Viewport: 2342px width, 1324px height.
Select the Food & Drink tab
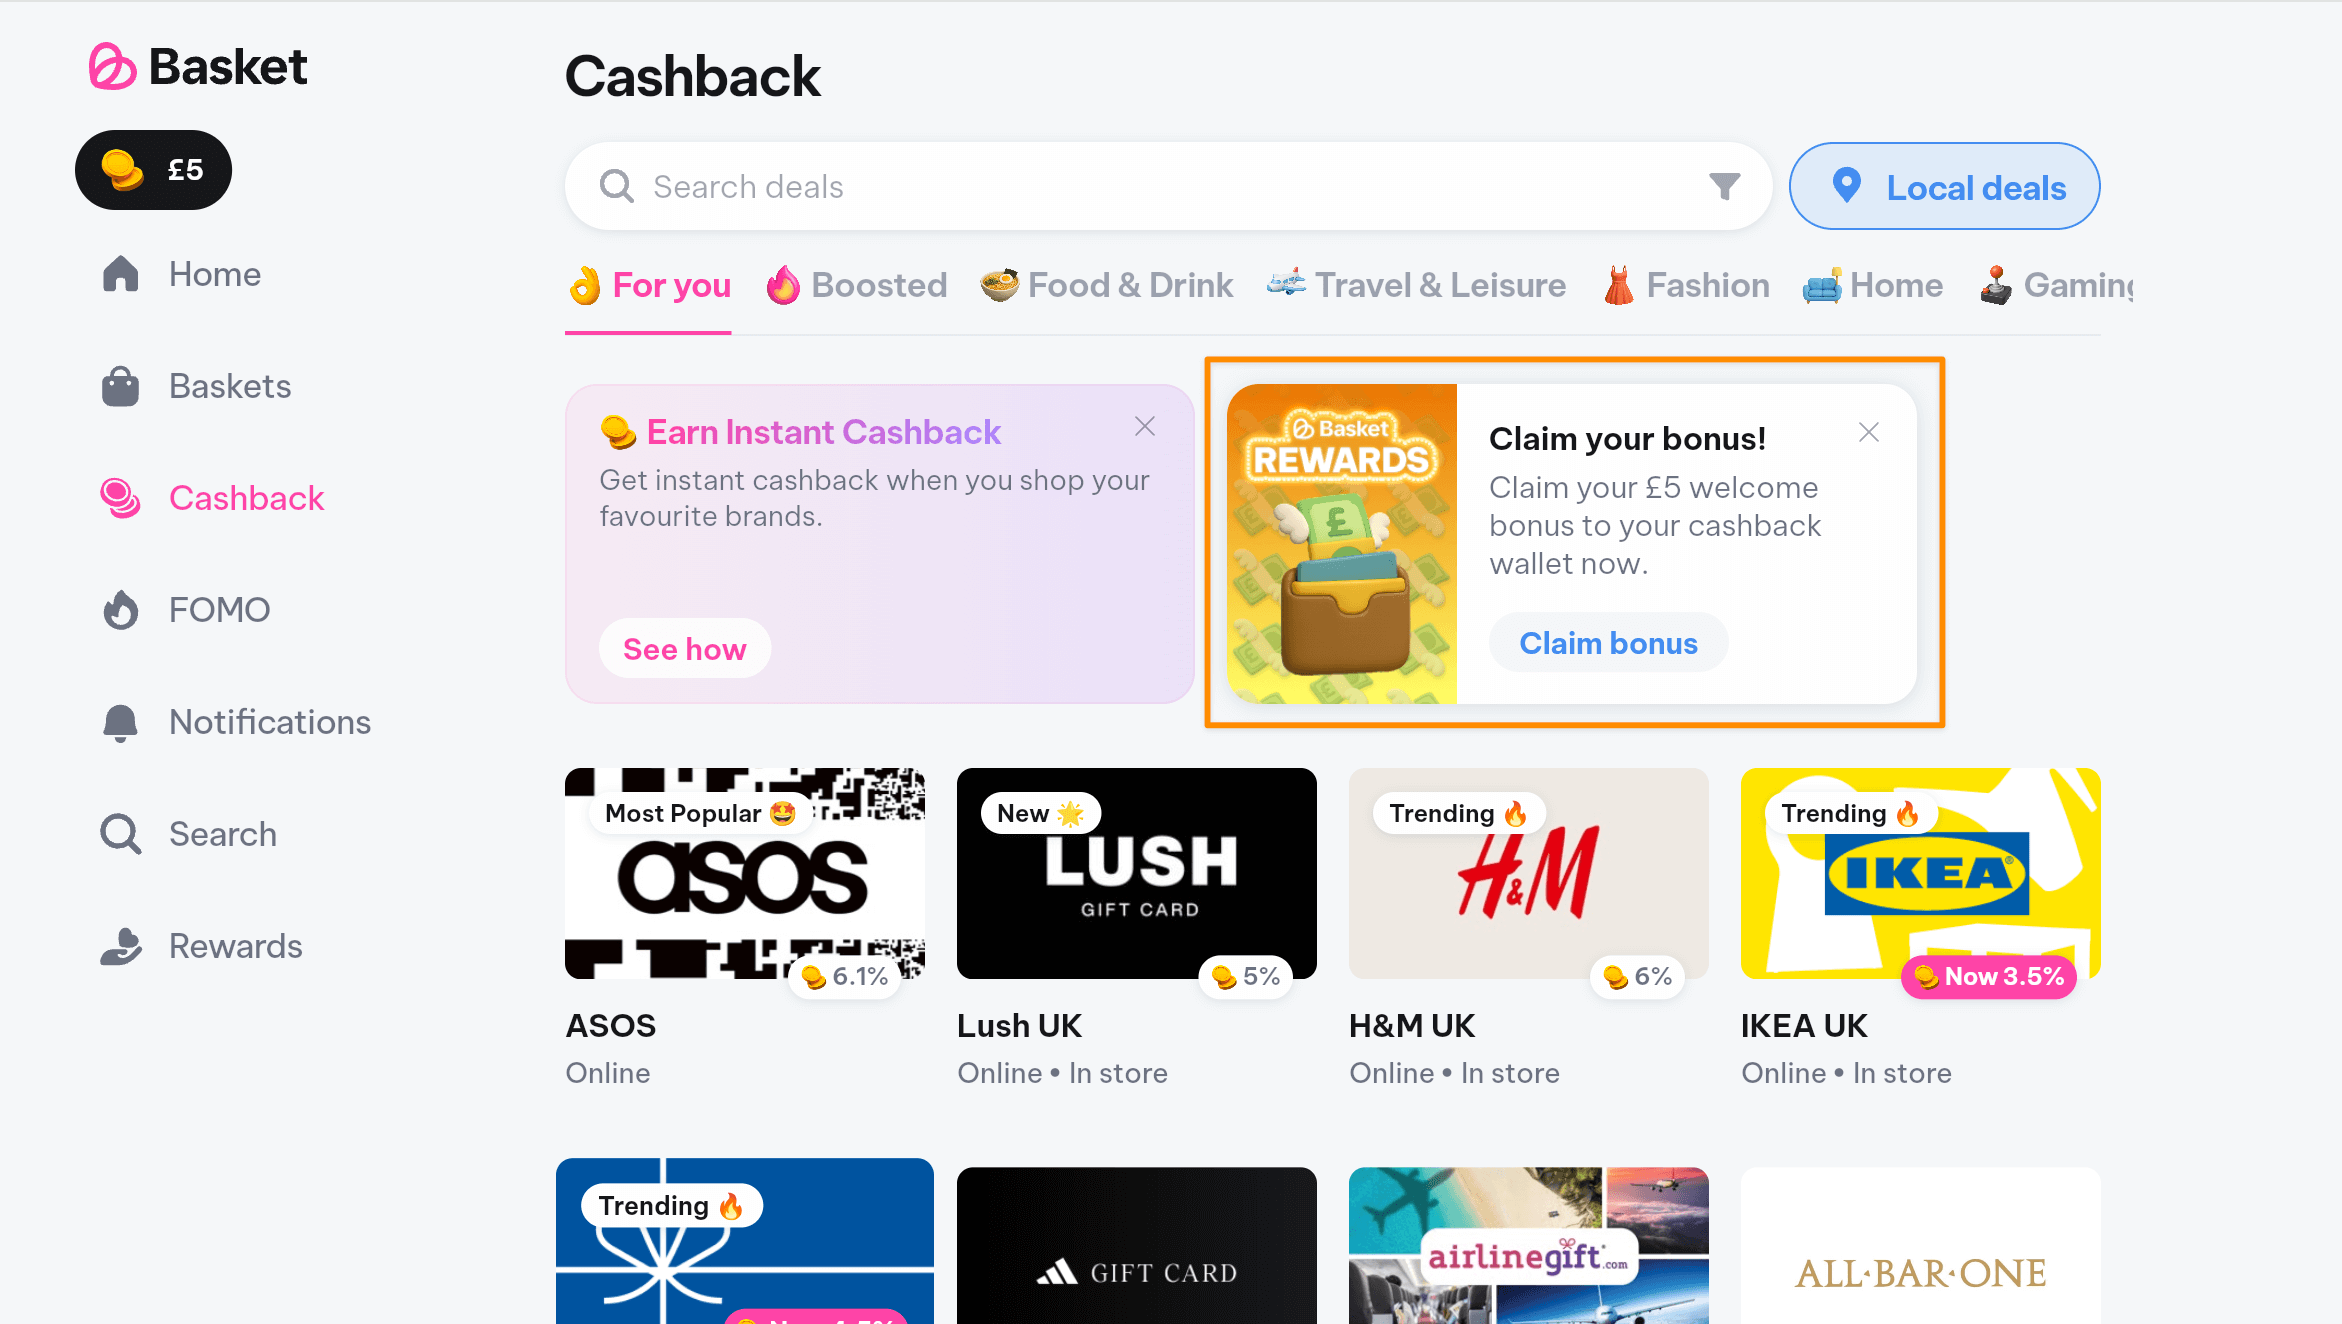pos(1106,286)
